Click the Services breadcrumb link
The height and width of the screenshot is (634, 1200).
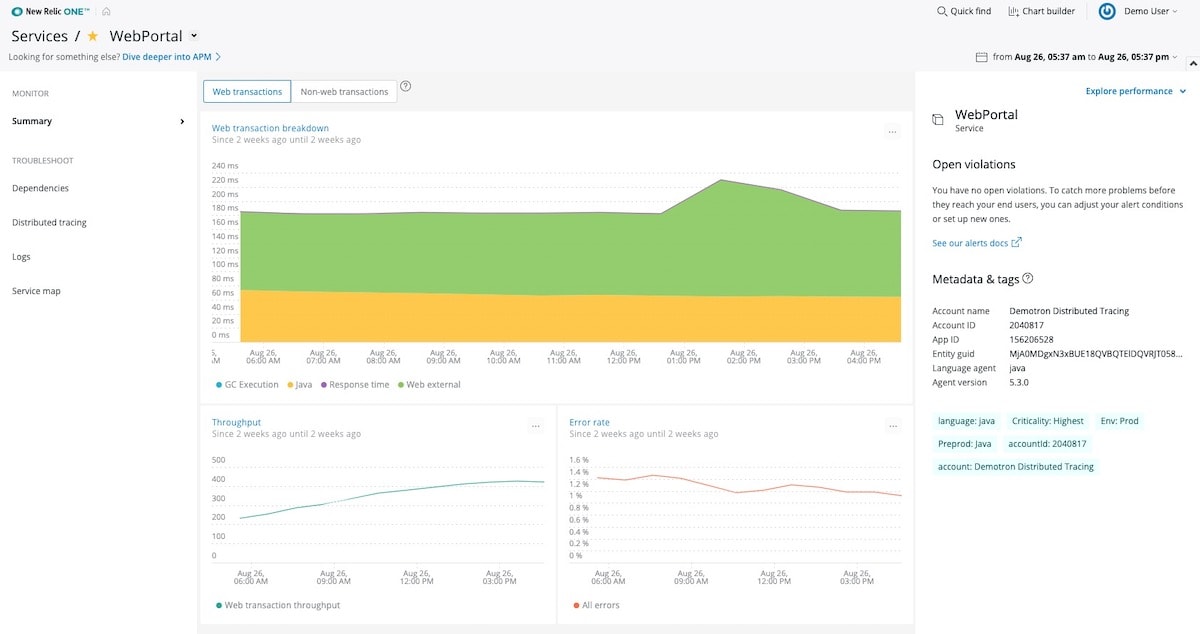(x=40, y=36)
